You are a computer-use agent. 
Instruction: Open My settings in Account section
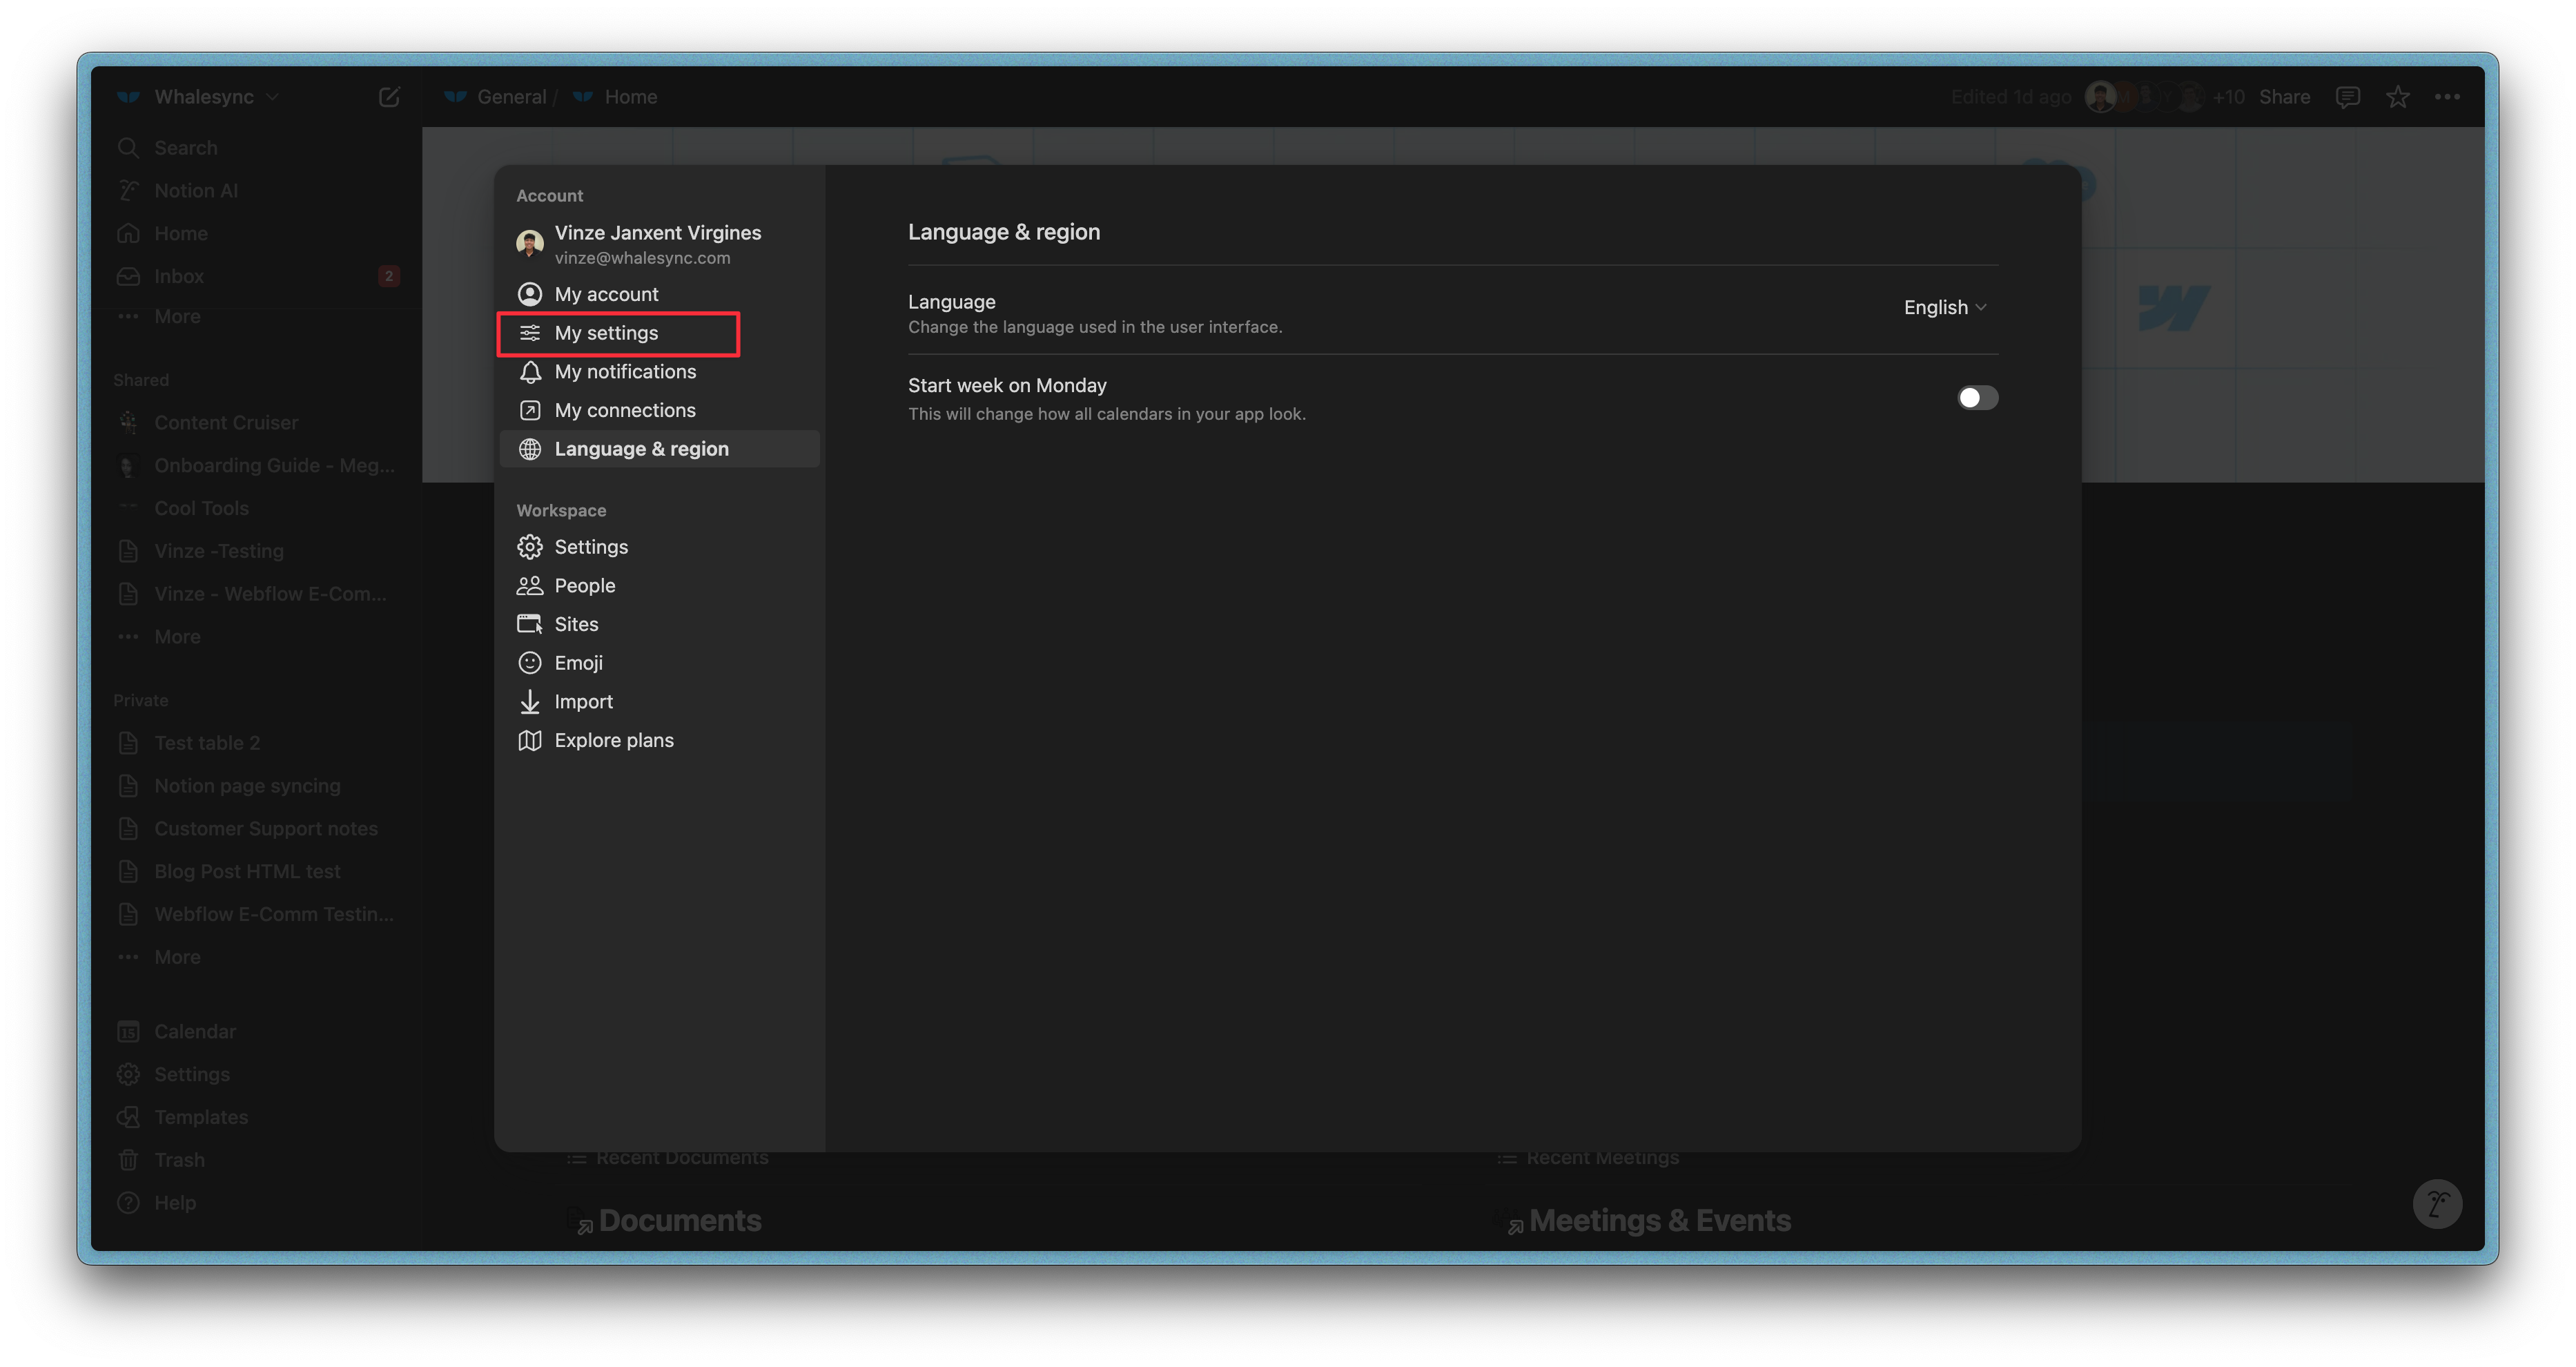(606, 333)
